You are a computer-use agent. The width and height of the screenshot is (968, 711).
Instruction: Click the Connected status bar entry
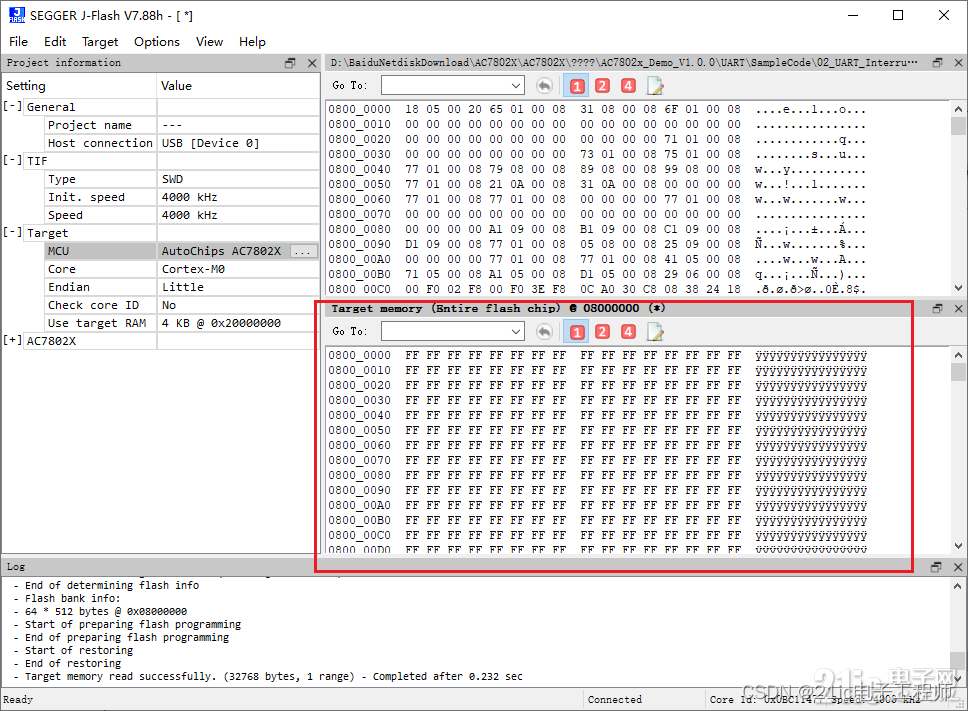pos(615,699)
